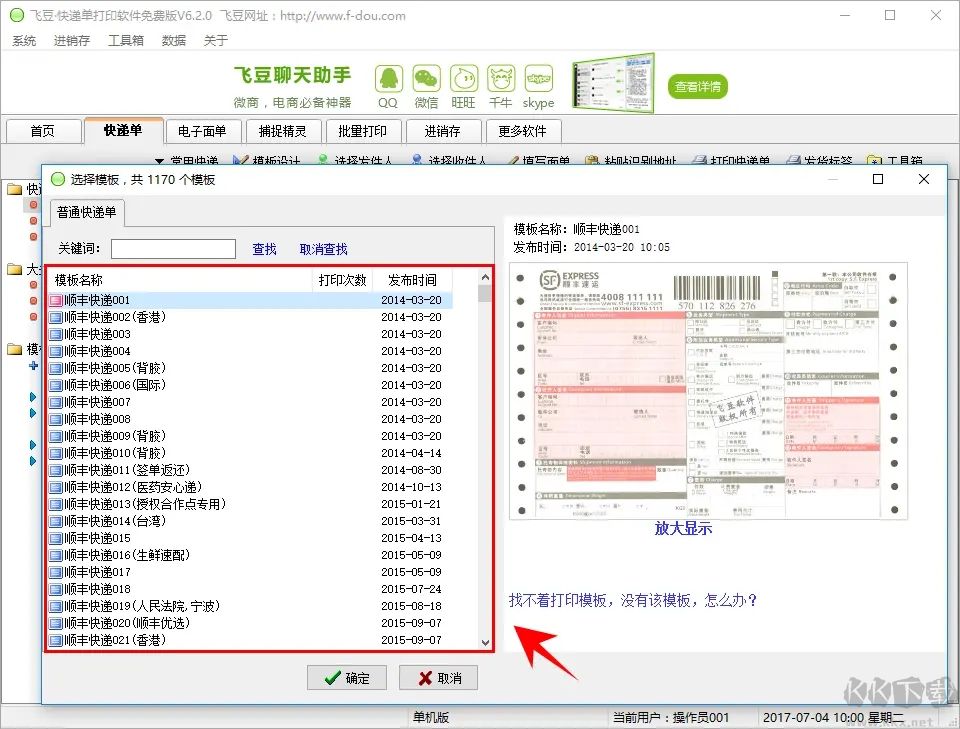
Task: Switch to the 电子面单 tab
Action: tap(202, 131)
